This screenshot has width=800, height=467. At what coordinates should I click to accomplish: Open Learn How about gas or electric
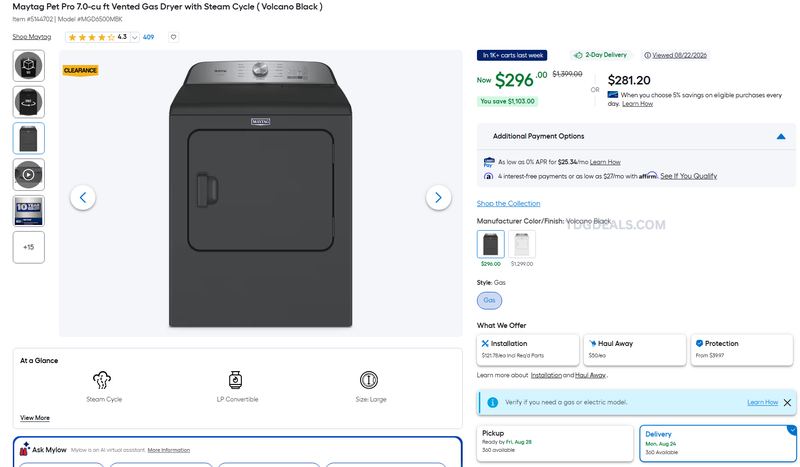coord(763,402)
